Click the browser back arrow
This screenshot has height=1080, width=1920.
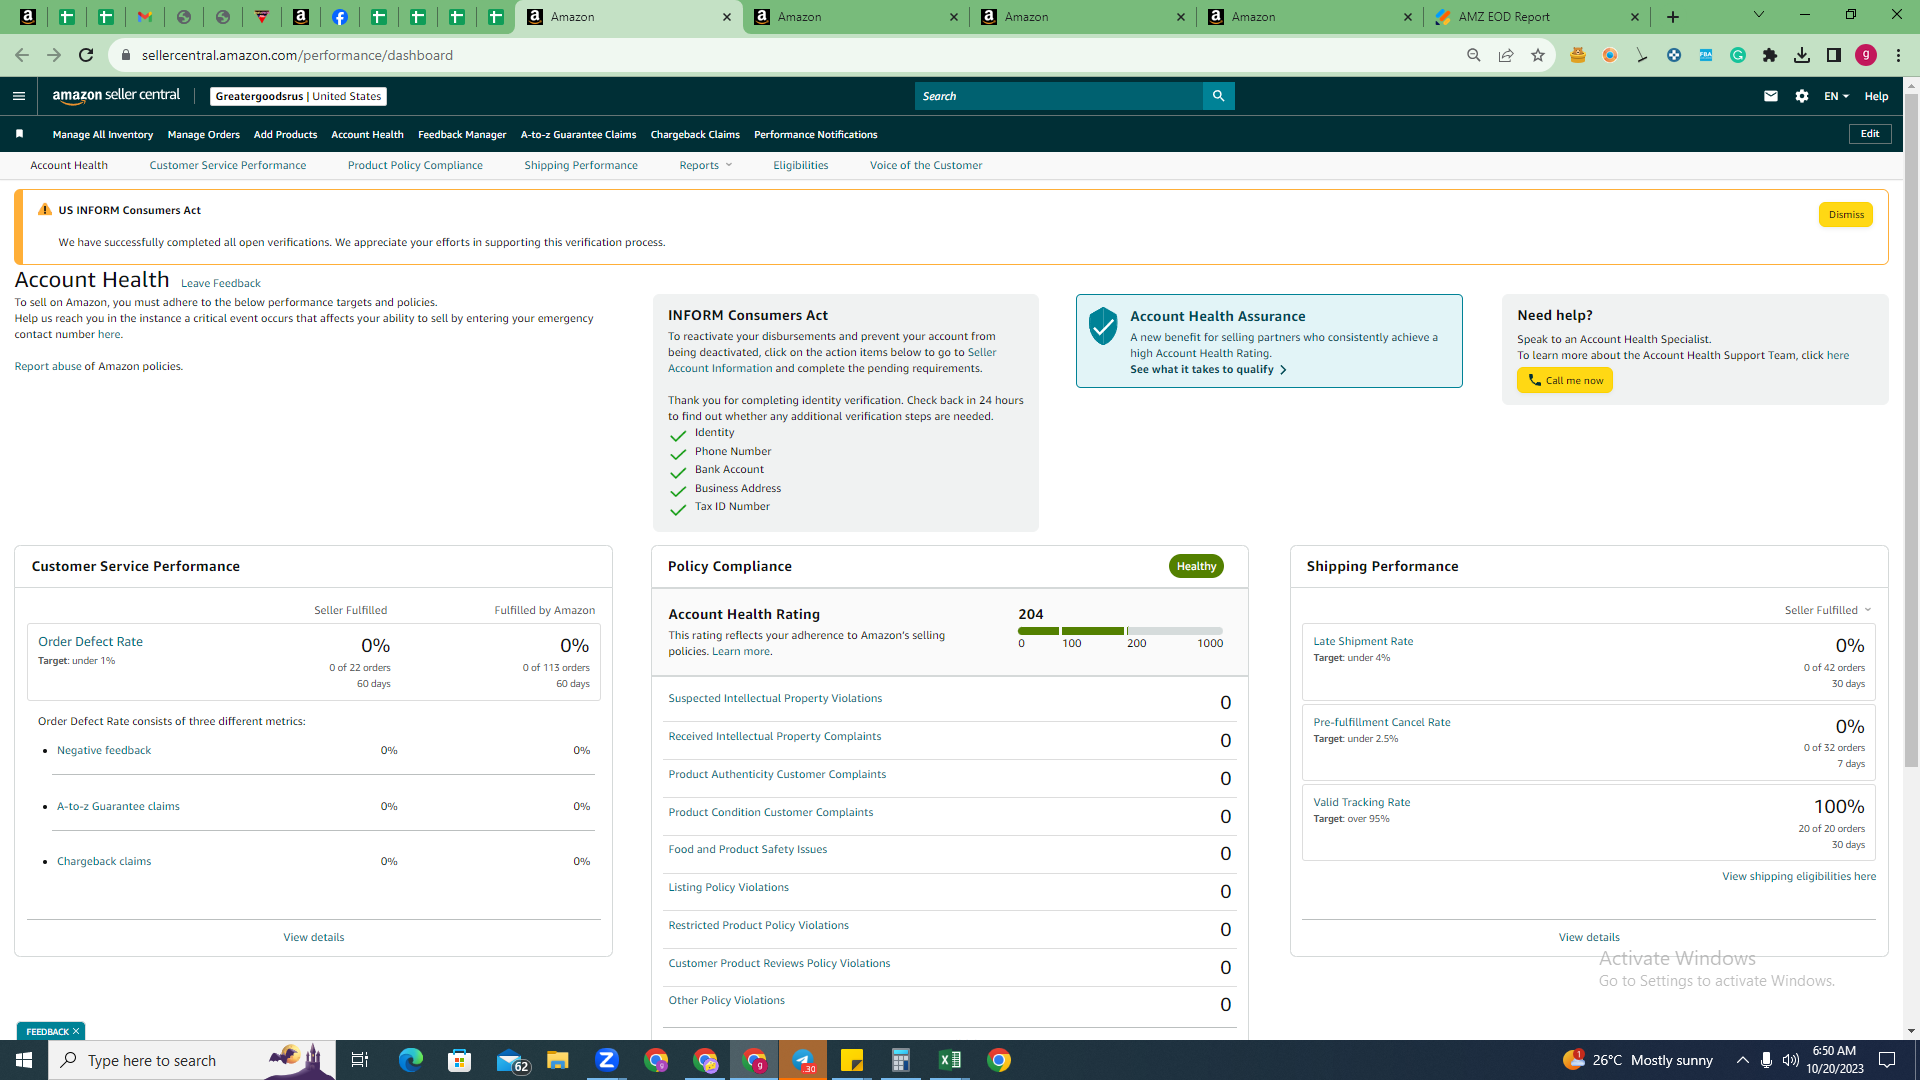click(22, 55)
